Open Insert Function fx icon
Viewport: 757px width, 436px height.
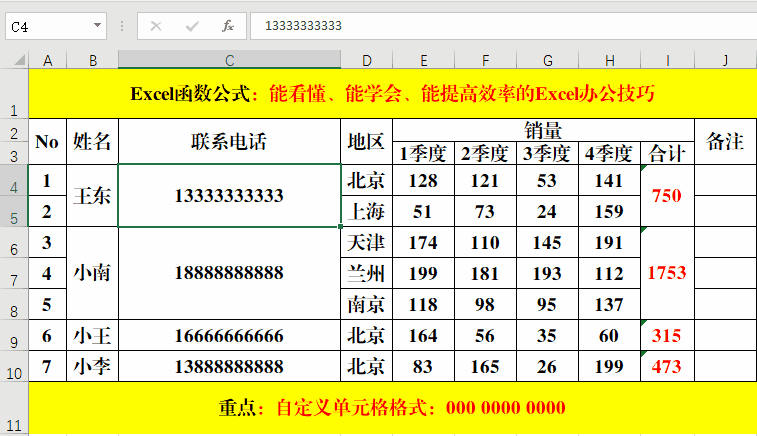tap(227, 26)
